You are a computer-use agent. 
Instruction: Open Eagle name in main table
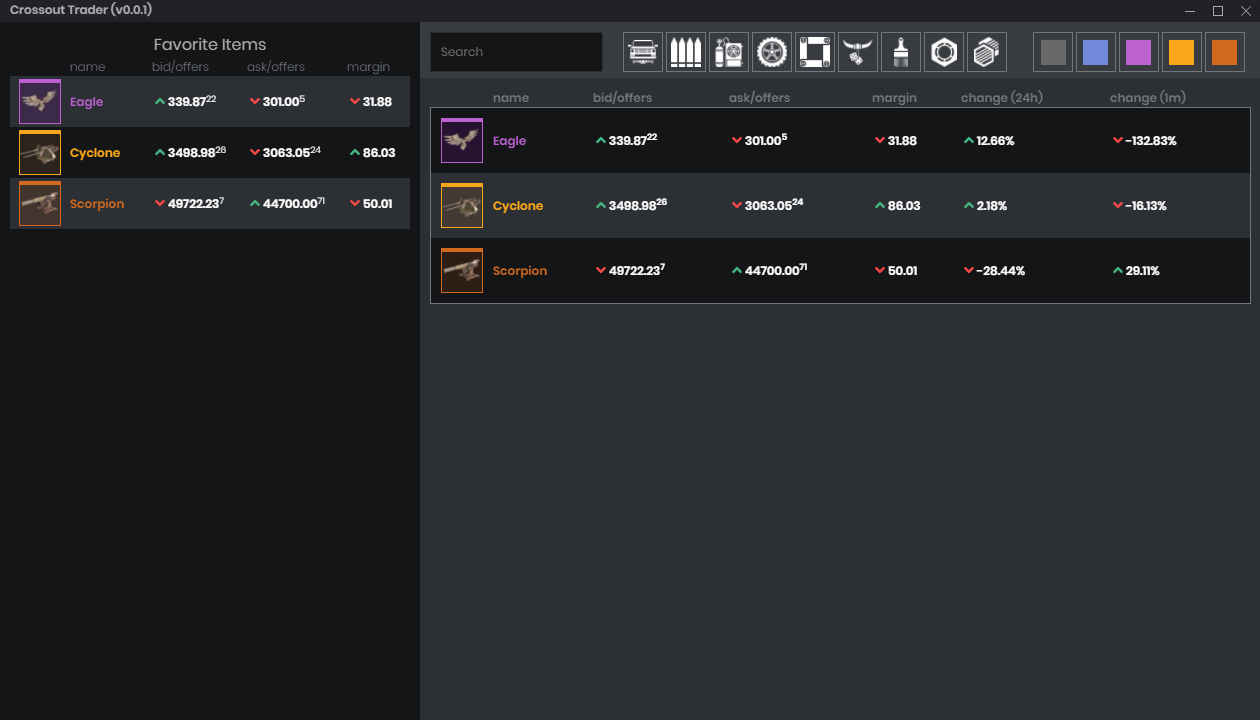pyautogui.click(x=510, y=141)
